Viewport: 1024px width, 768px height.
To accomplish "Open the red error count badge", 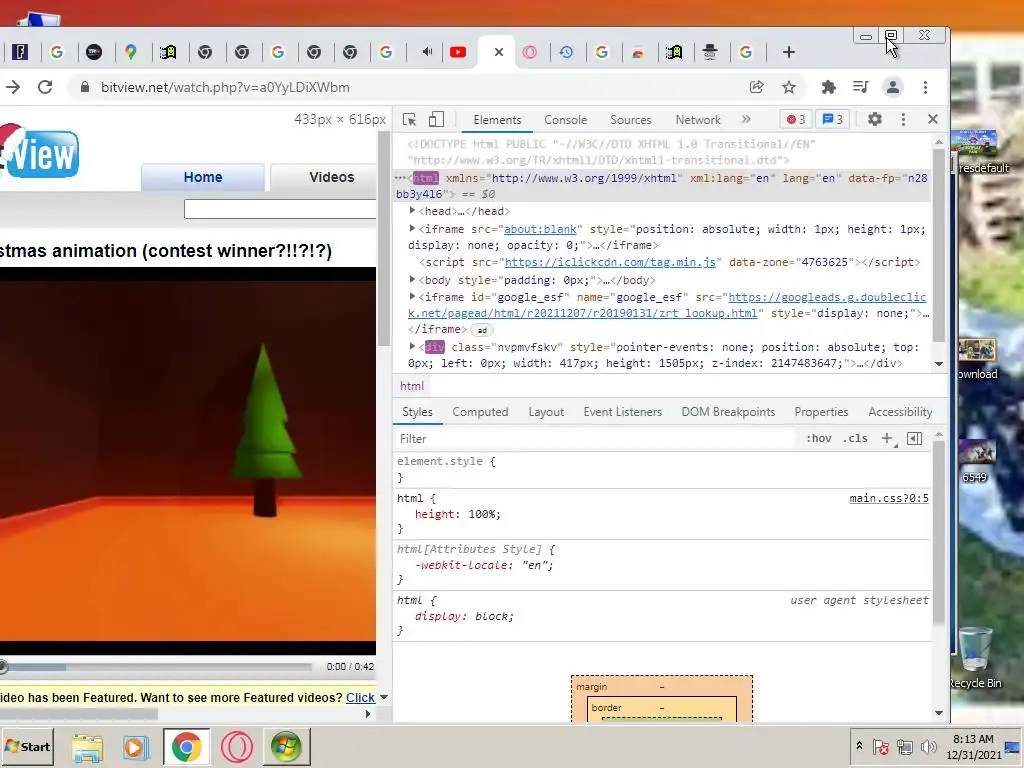I will click(x=796, y=120).
